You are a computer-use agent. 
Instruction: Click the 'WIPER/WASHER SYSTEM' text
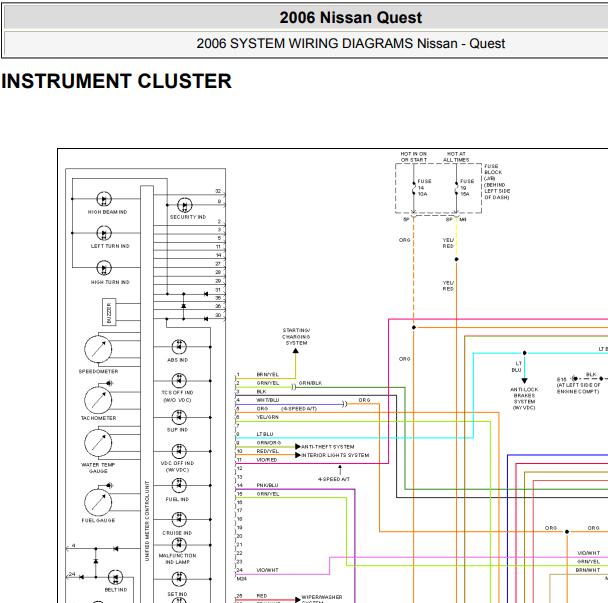point(321,599)
